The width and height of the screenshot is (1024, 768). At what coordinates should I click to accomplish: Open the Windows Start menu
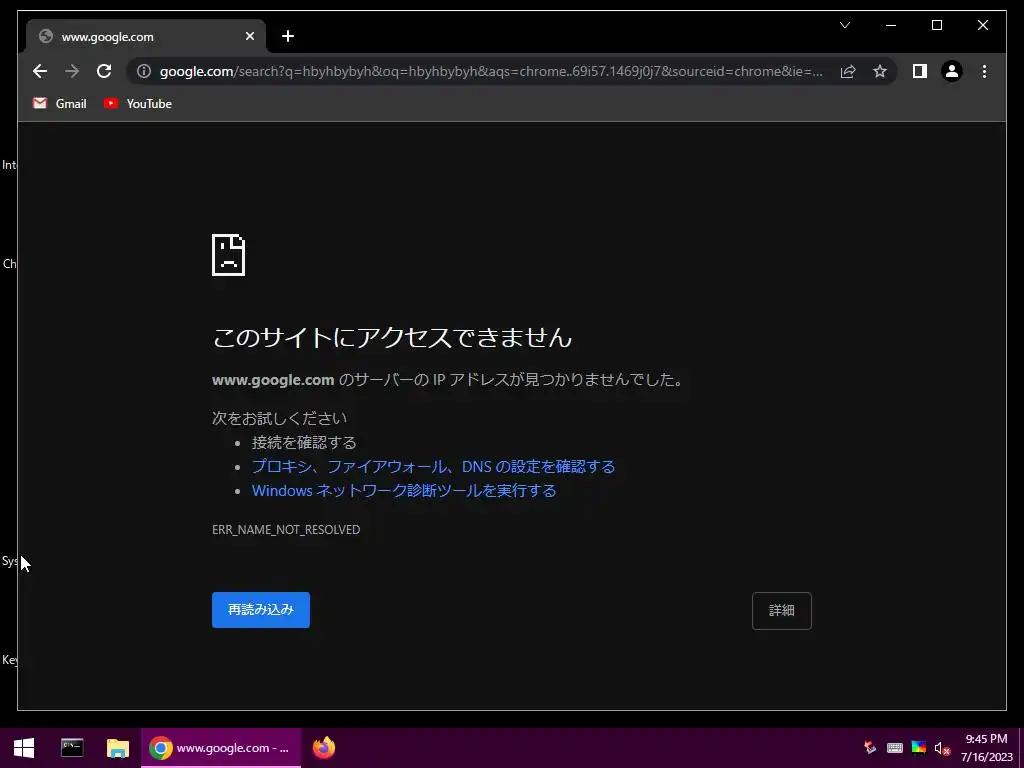[24, 748]
